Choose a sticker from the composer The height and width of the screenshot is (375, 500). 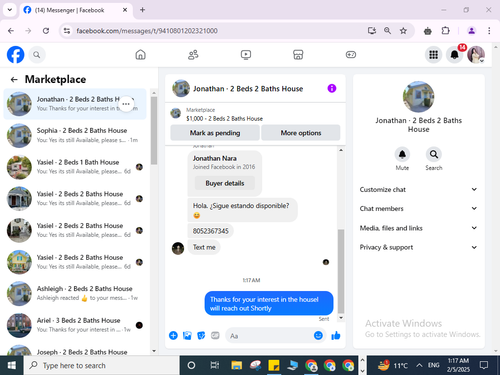201,335
